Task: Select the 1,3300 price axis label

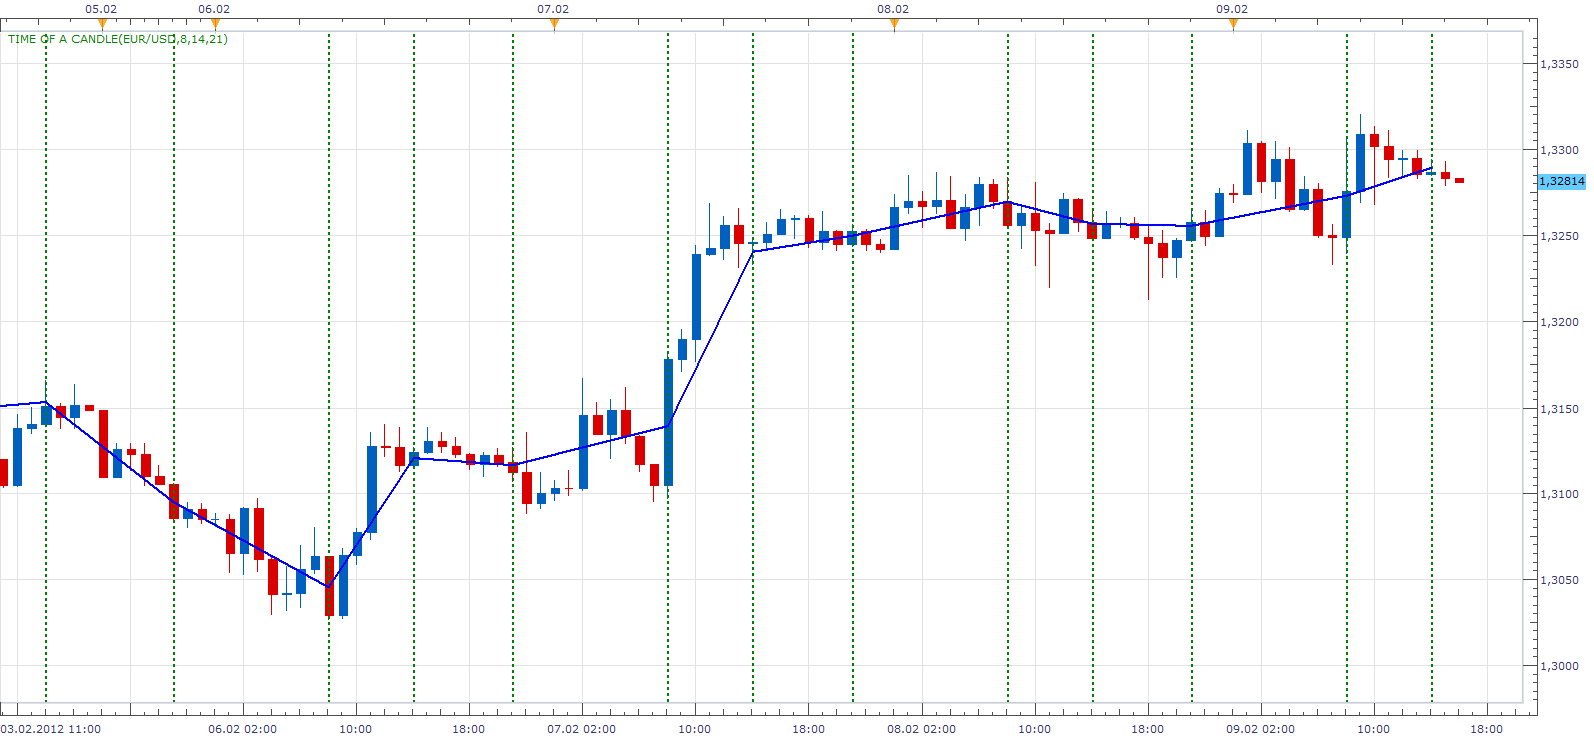Action: [x=1560, y=150]
